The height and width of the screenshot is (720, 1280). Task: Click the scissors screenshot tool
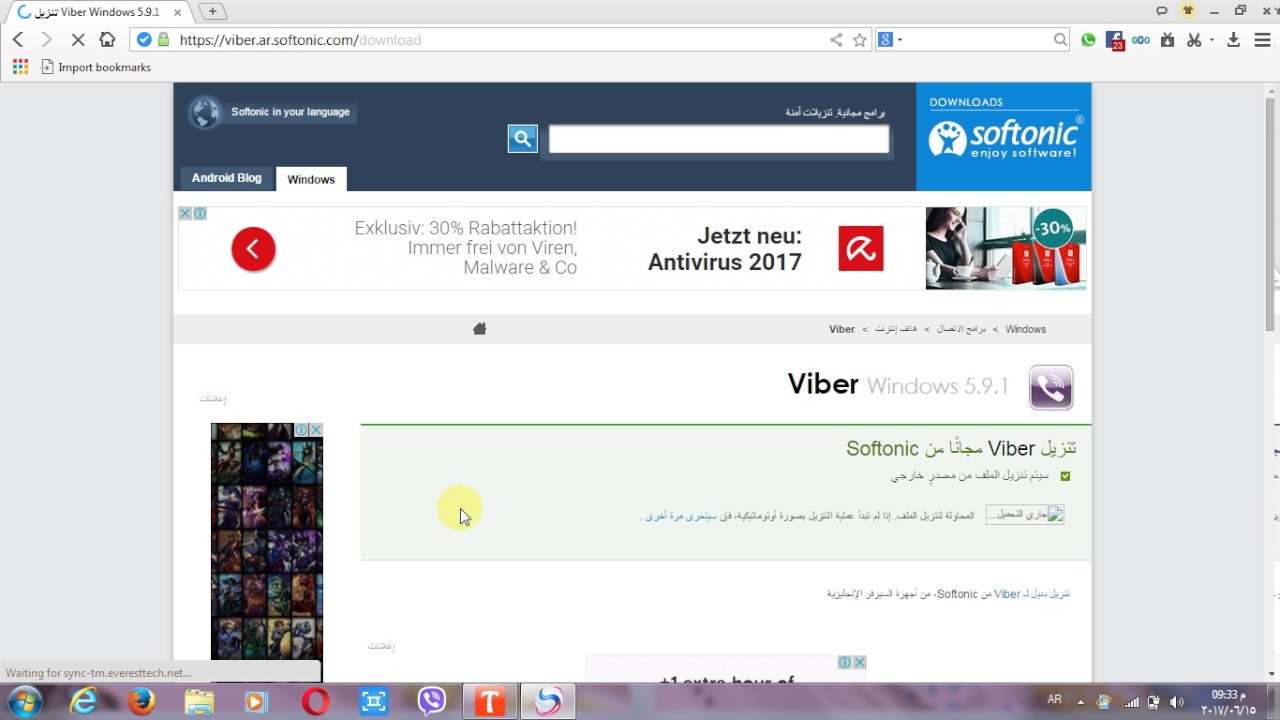[x=1193, y=40]
